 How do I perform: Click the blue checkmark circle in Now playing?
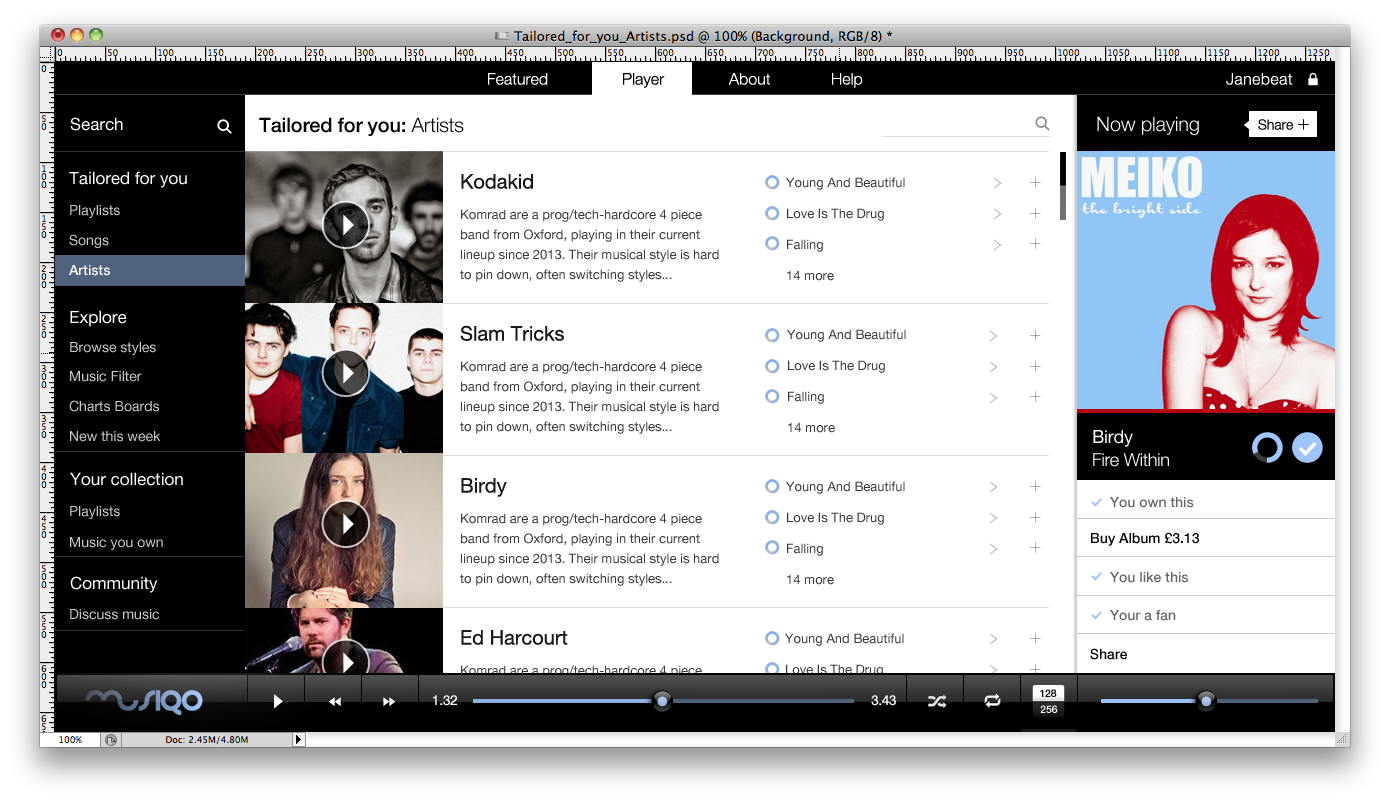tap(1307, 447)
